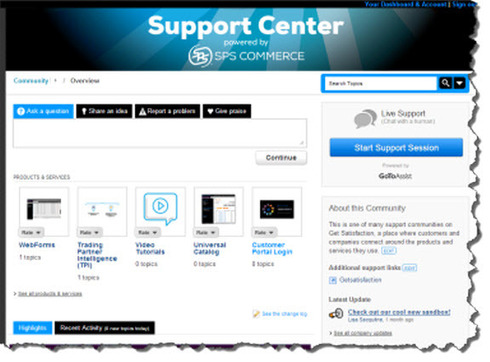Expand the Rate dropdown under Customer Portal Login
This screenshot has height=362, width=490.
click(264, 232)
